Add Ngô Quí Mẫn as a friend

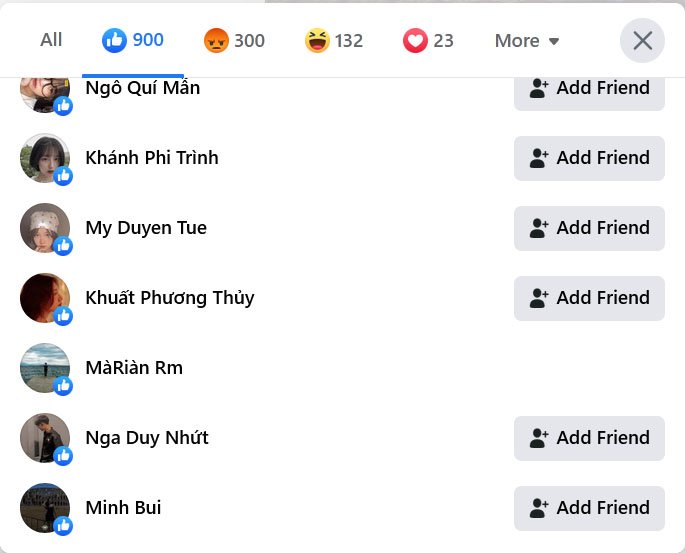click(589, 90)
